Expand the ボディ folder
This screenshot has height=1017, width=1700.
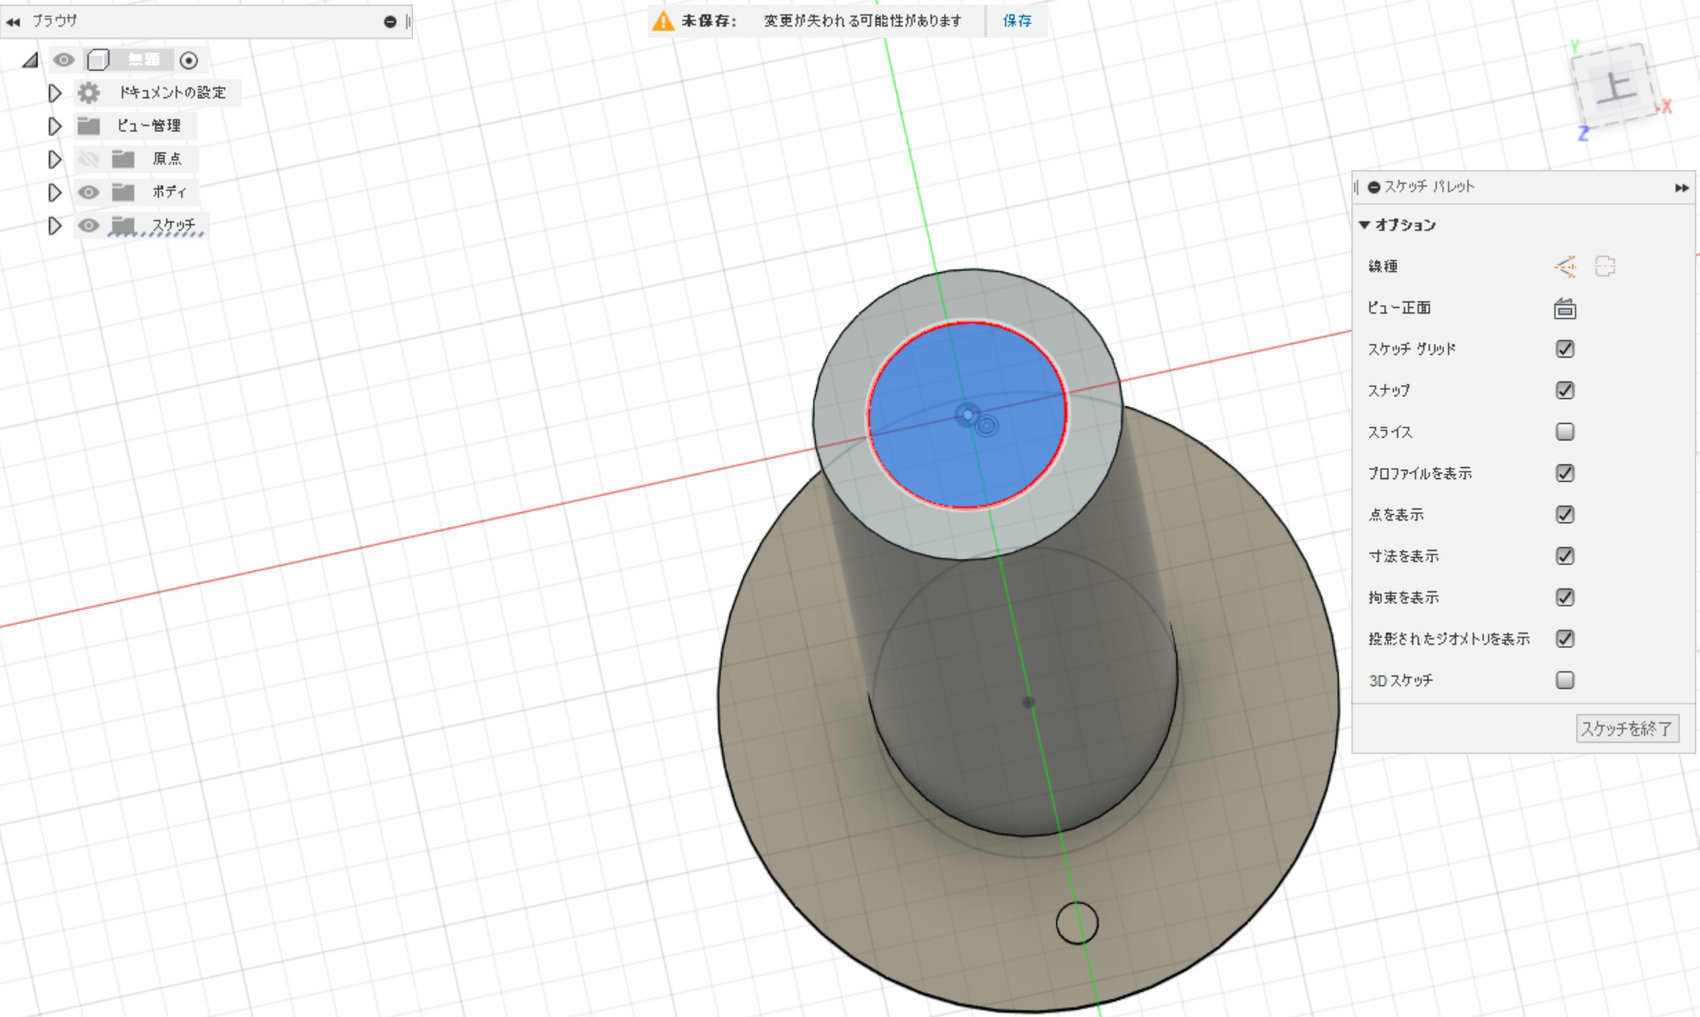click(x=55, y=192)
